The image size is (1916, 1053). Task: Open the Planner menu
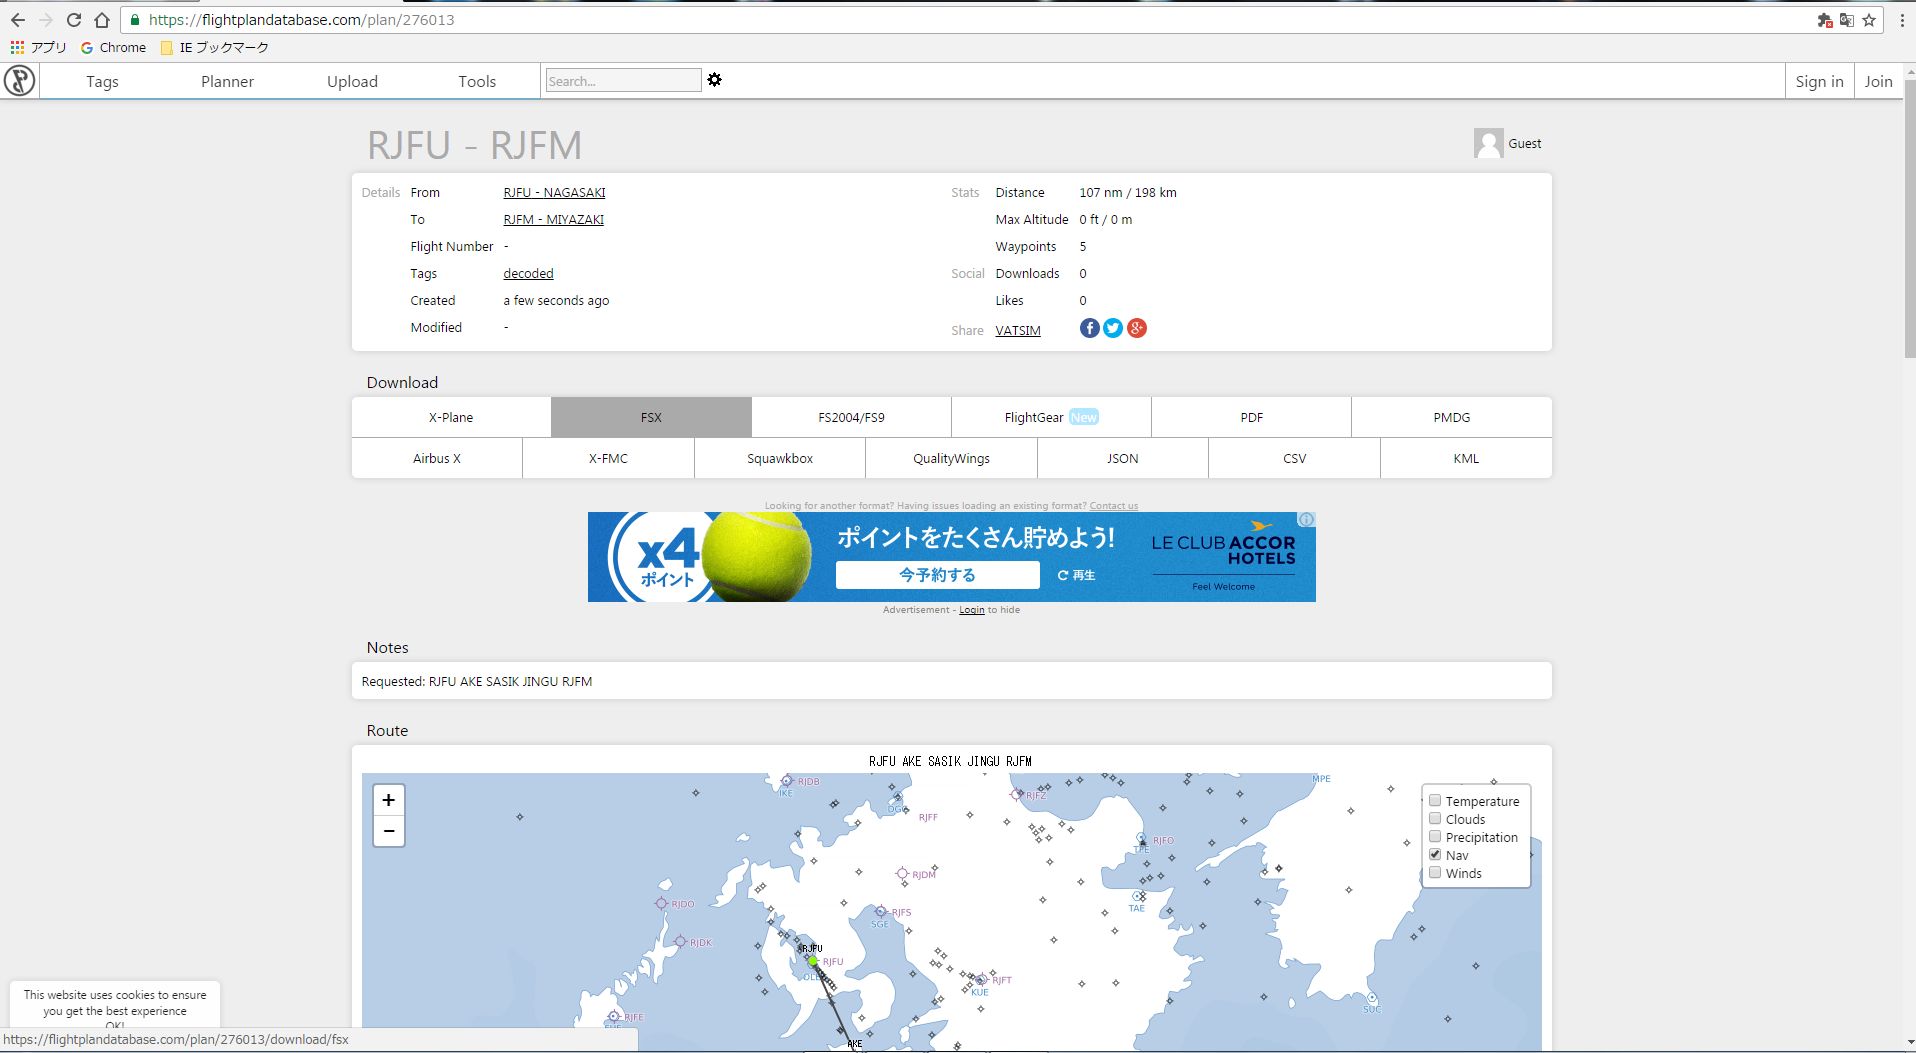pos(227,81)
